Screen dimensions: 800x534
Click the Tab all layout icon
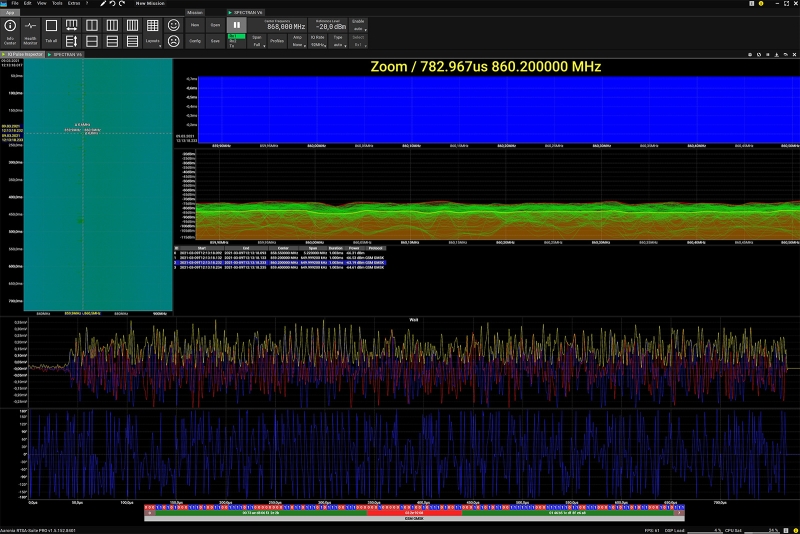pyautogui.click(x=51, y=29)
